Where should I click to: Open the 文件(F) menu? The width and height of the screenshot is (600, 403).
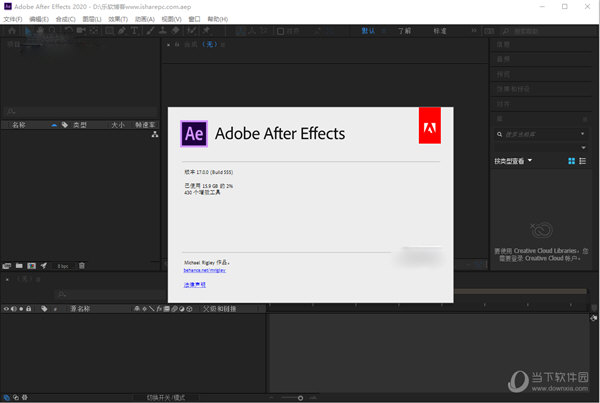[x=13, y=19]
